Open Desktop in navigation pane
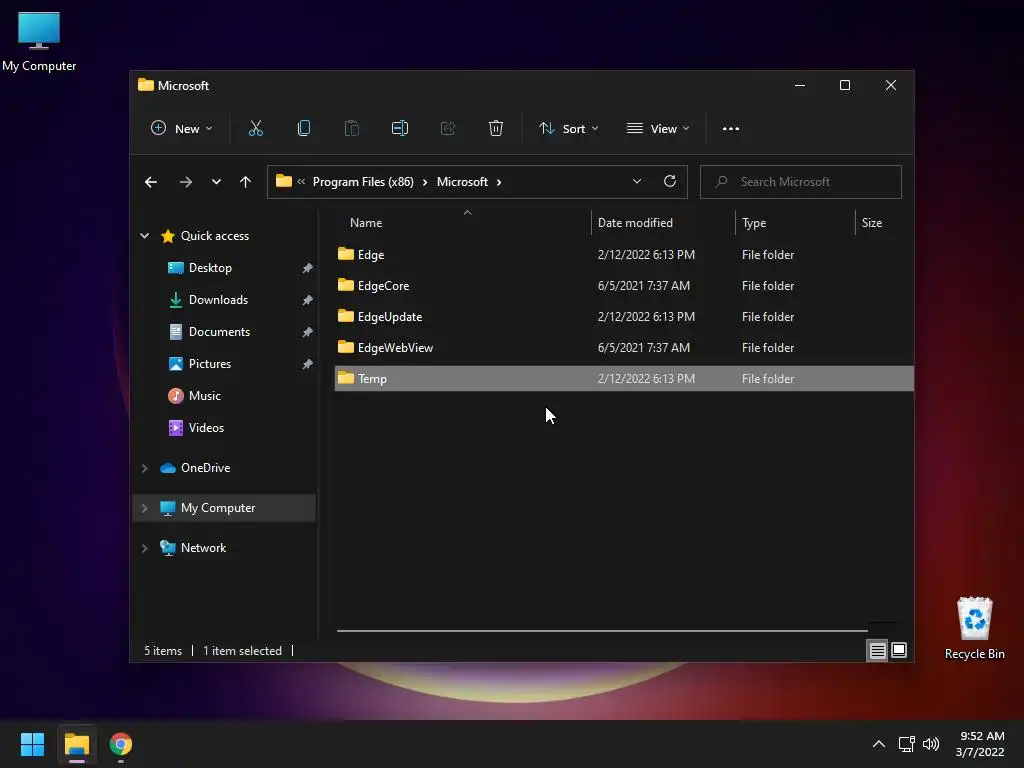 point(210,268)
